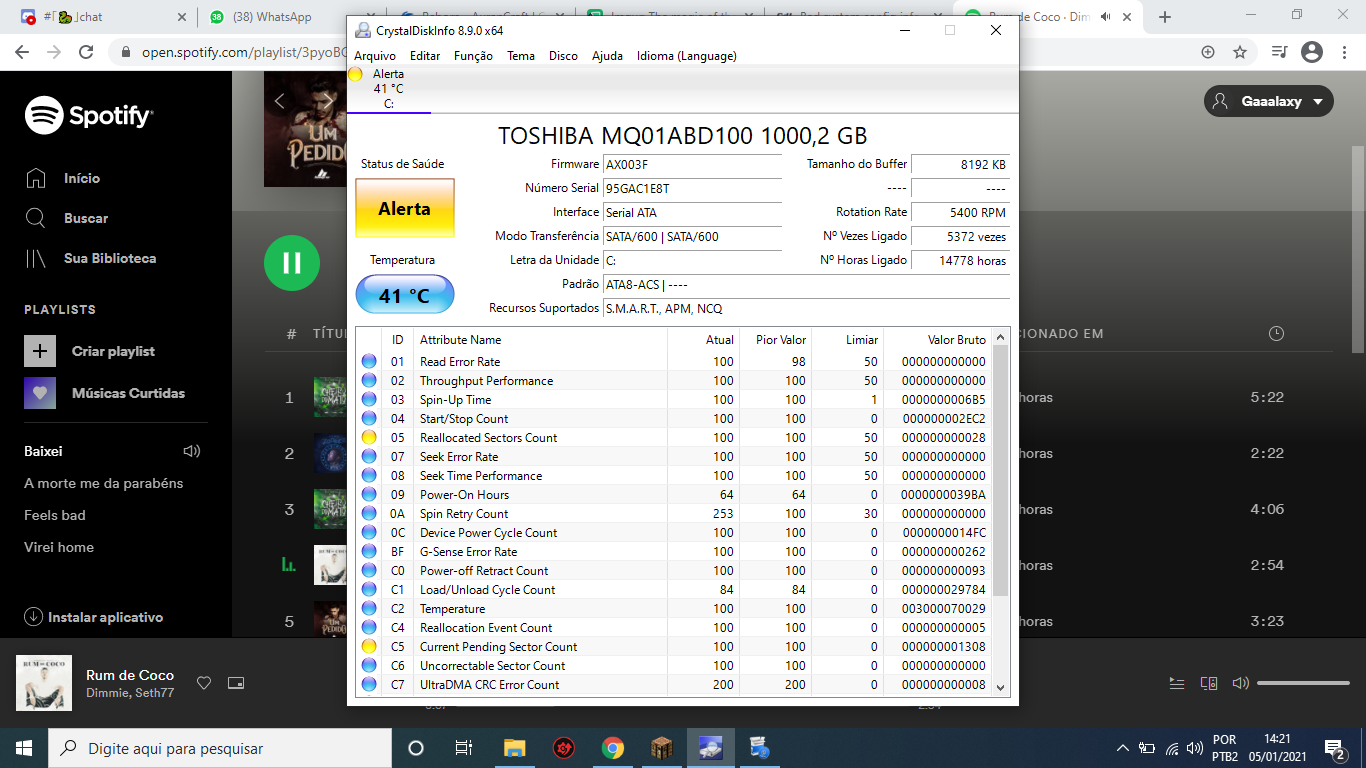Open the Chrome profile avatar
Image resolution: width=1366 pixels, height=768 pixels.
point(1312,52)
